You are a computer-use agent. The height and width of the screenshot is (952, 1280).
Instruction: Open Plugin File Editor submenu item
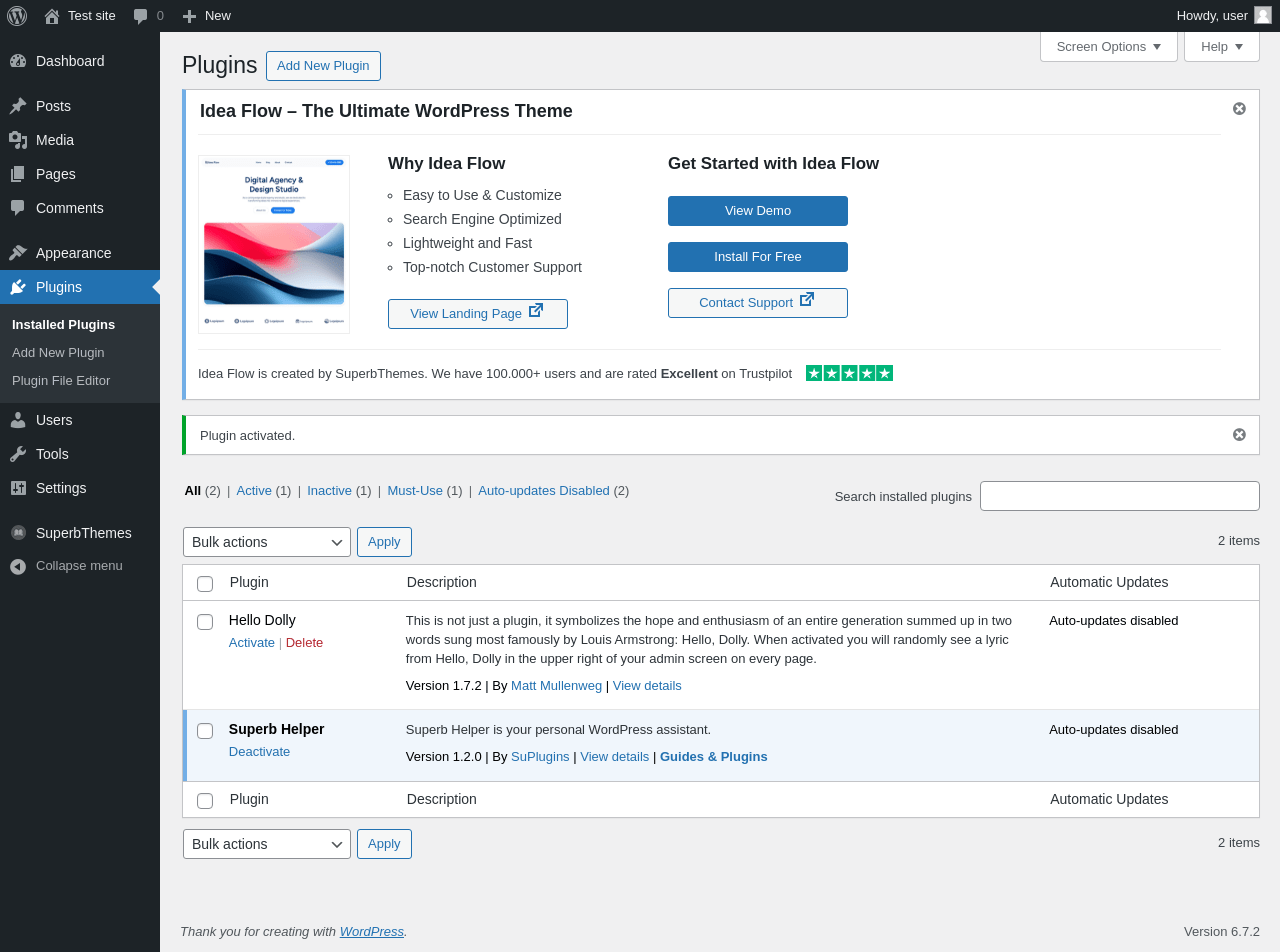click(x=61, y=380)
